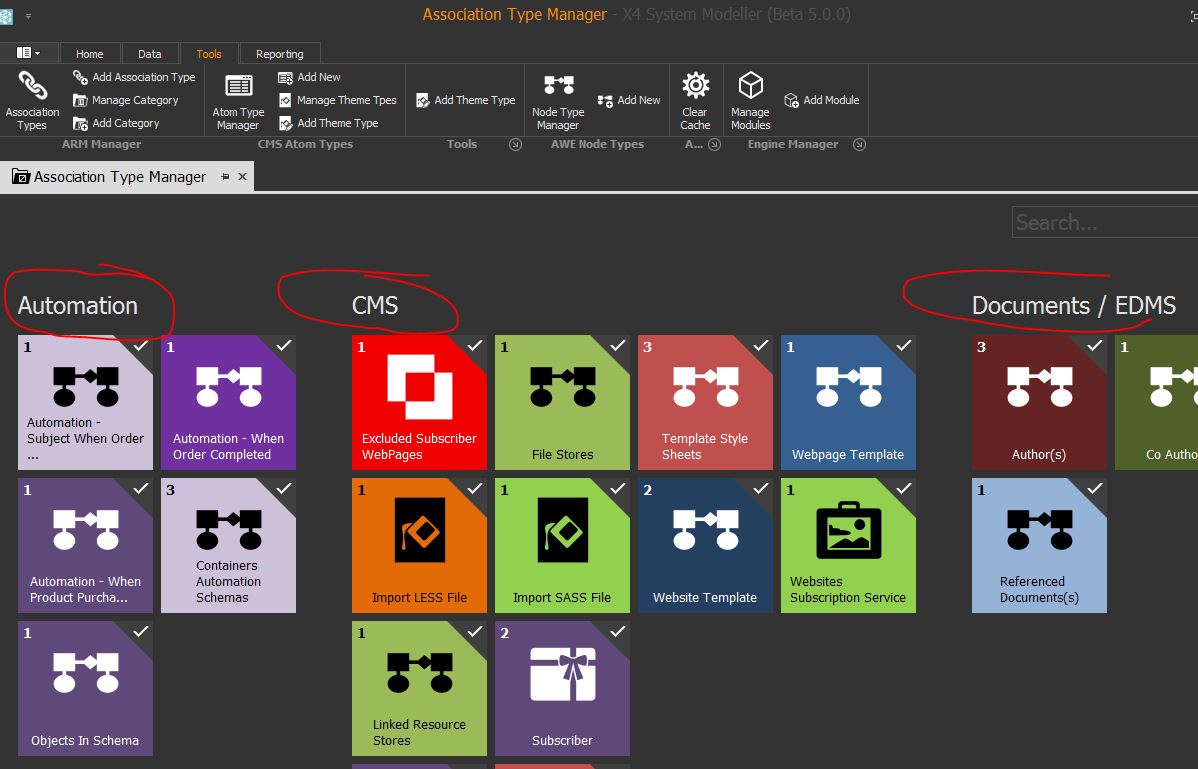Switch to the Reporting ribbon tab
Screen dimensions: 1198x769
pos(280,53)
